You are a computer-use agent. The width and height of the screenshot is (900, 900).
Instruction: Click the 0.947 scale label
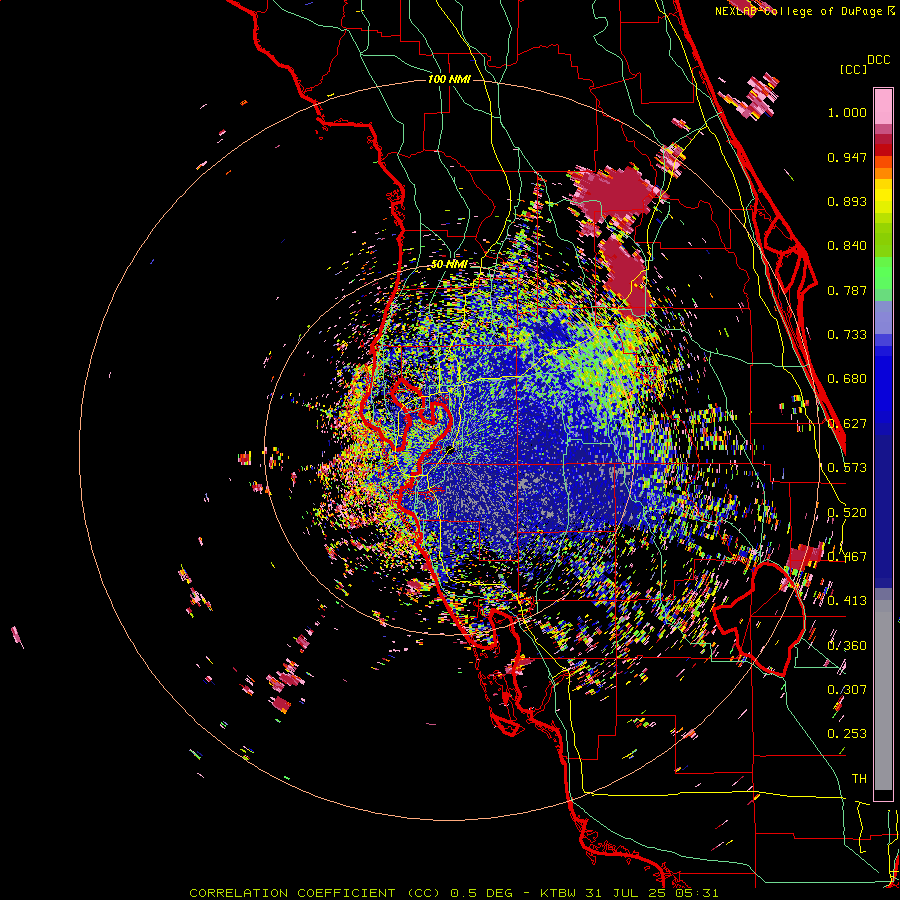[x=847, y=157]
